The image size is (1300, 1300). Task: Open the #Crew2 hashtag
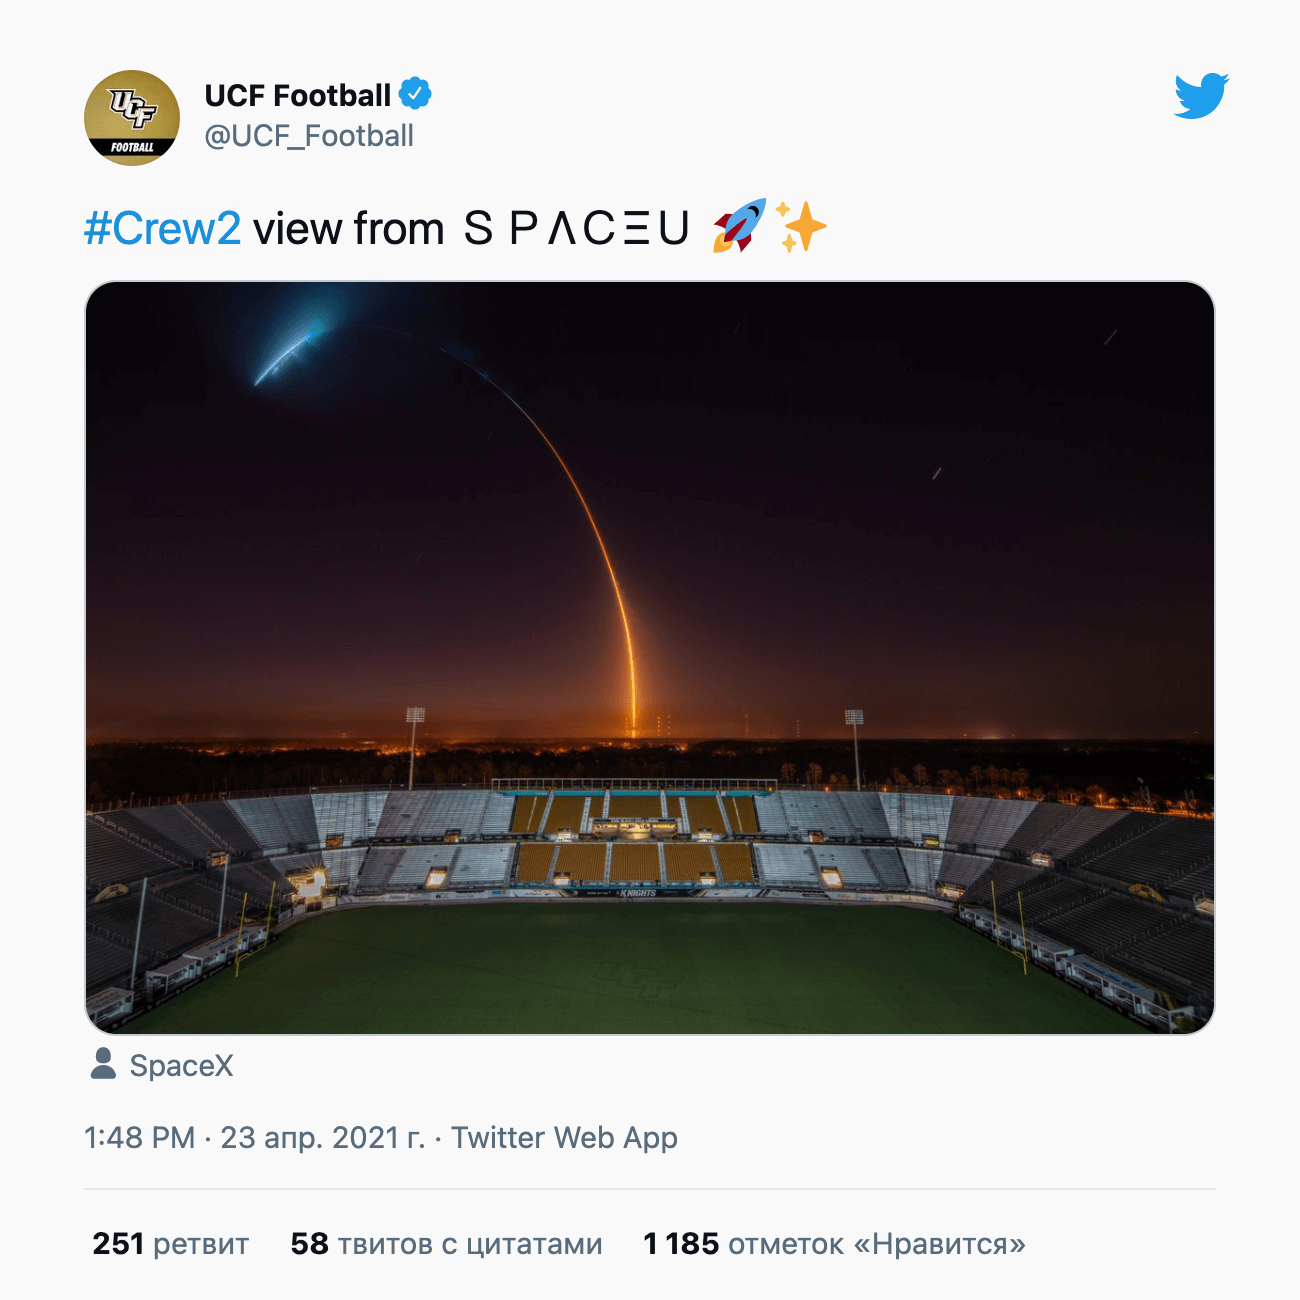click(x=162, y=228)
